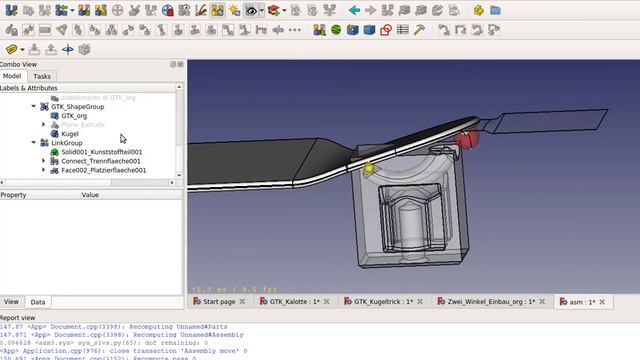This screenshot has width=640, height=360.
Task: Close the GTK_Kalotte document tab
Action: pyautogui.click(x=327, y=302)
